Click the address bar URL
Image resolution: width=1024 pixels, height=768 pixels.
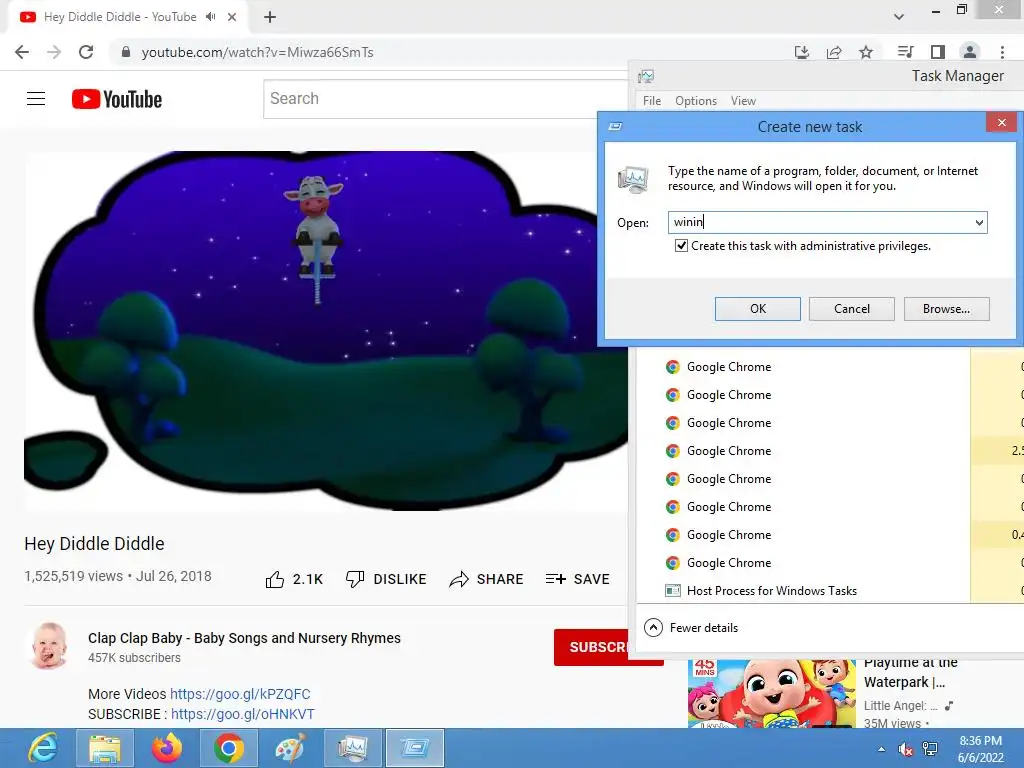point(257,52)
